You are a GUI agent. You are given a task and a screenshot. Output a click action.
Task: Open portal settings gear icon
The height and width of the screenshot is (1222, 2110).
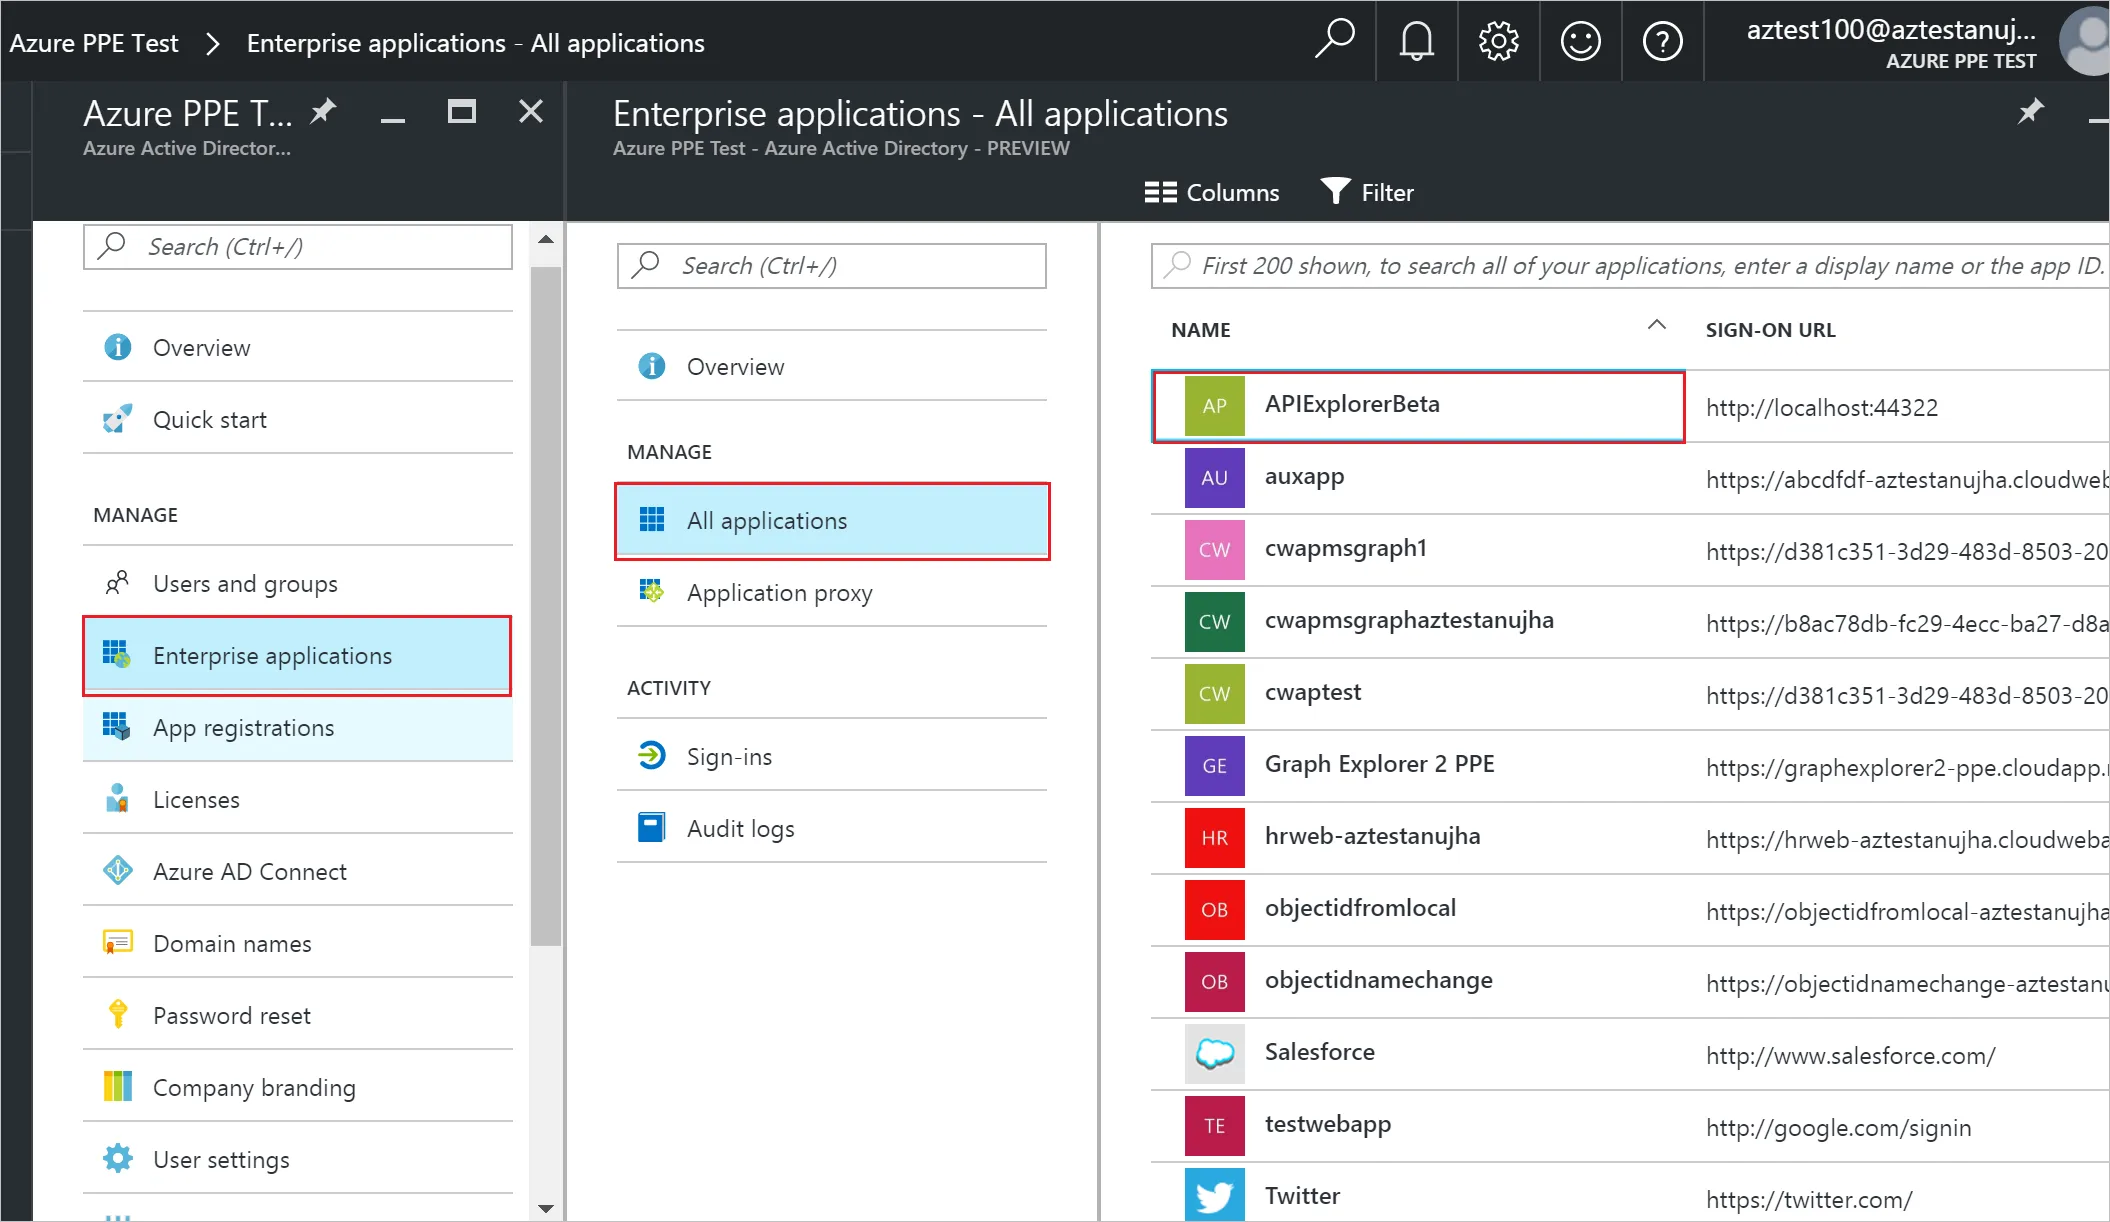pyautogui.click(x=1498, y=42)
